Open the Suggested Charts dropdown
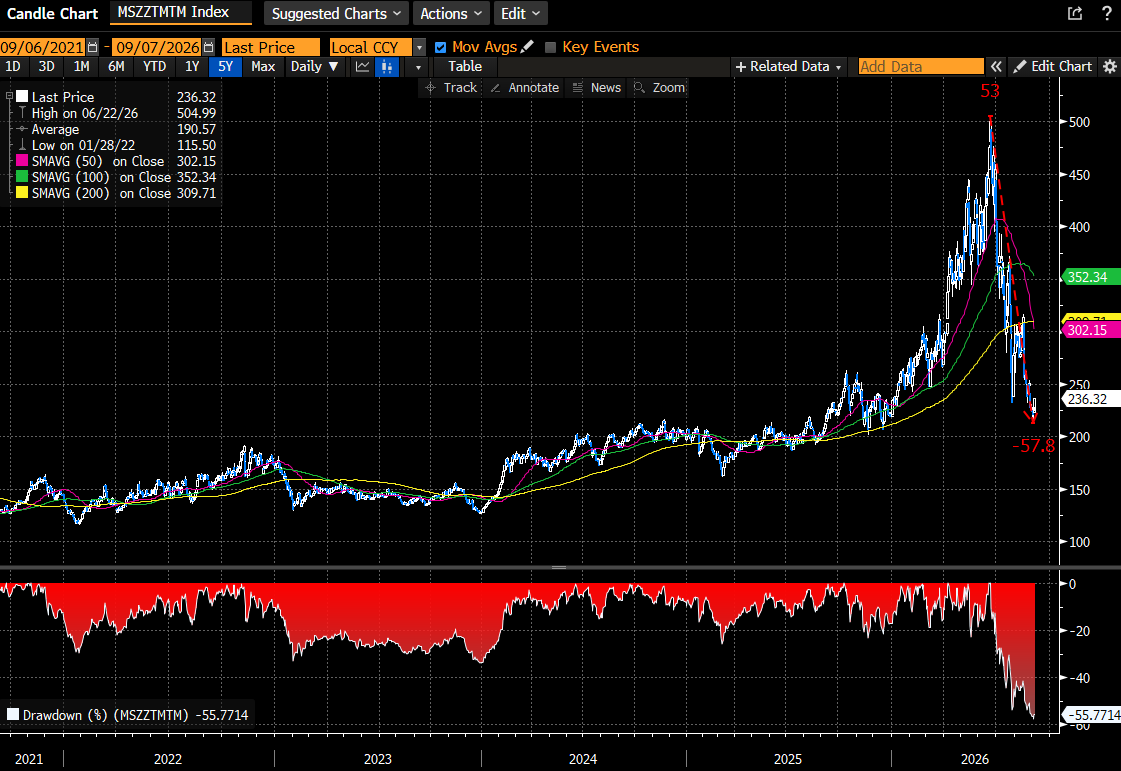 (336, 14)
